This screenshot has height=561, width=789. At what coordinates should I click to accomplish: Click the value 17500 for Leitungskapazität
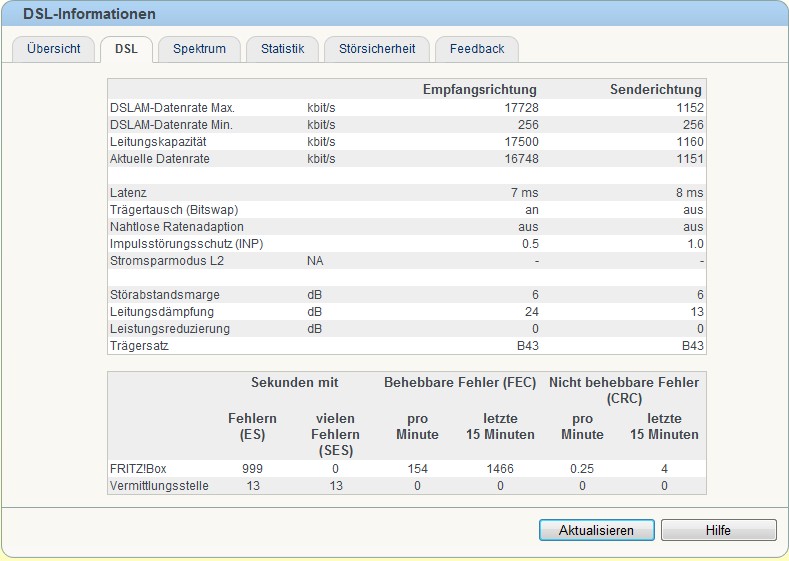point(521,142)
